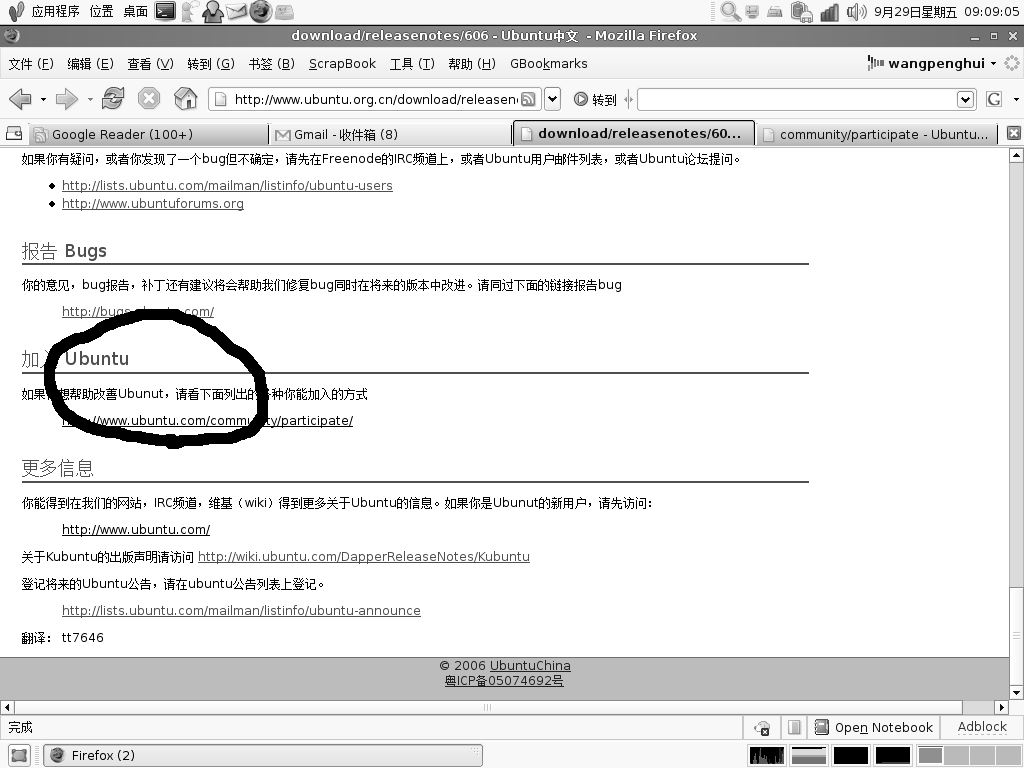
Task: Open a new tab from tab bar icon
Action: pos(14,134)
